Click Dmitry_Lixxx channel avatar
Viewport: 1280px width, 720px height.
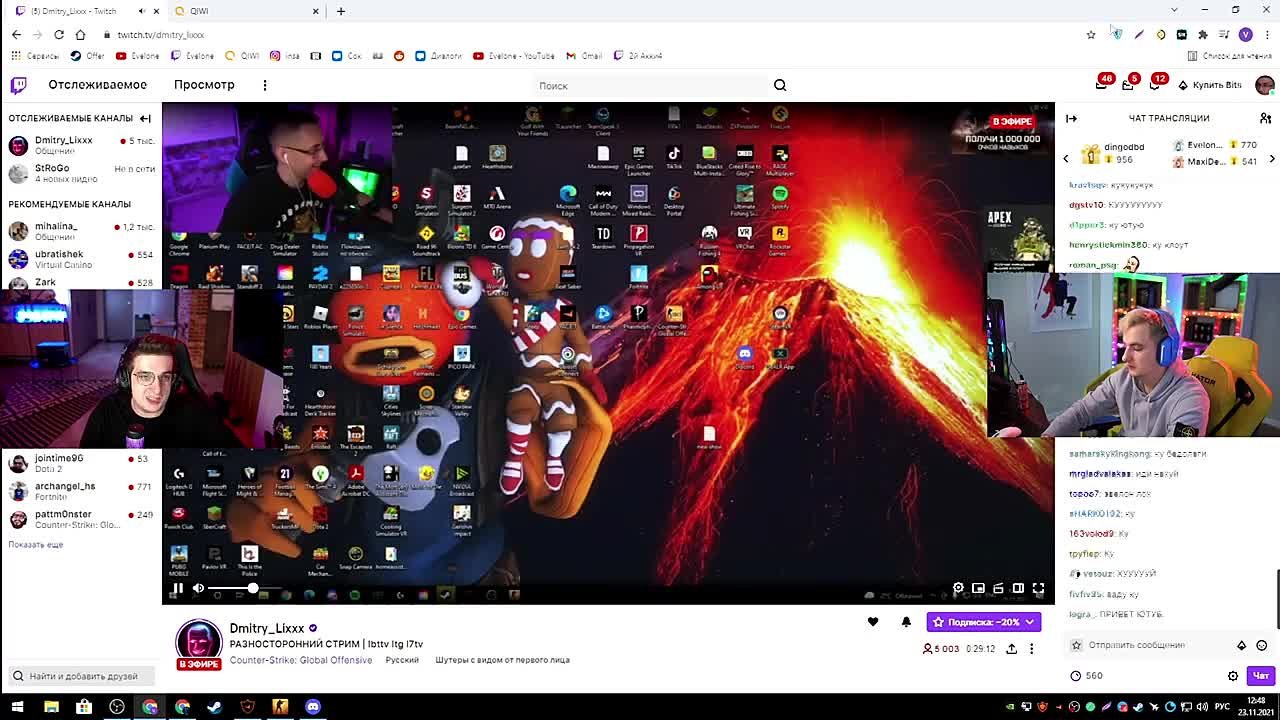coord(198,643)
